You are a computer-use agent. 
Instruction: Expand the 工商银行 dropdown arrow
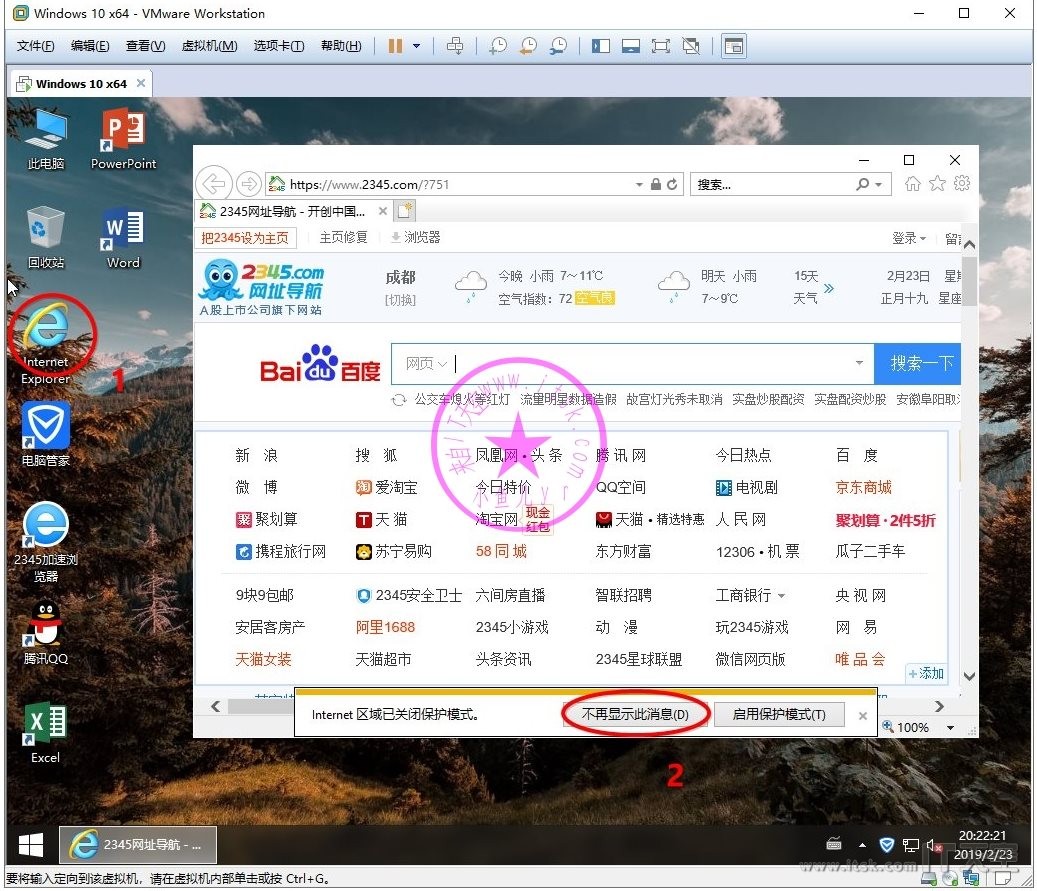click(x=781, y=596)
